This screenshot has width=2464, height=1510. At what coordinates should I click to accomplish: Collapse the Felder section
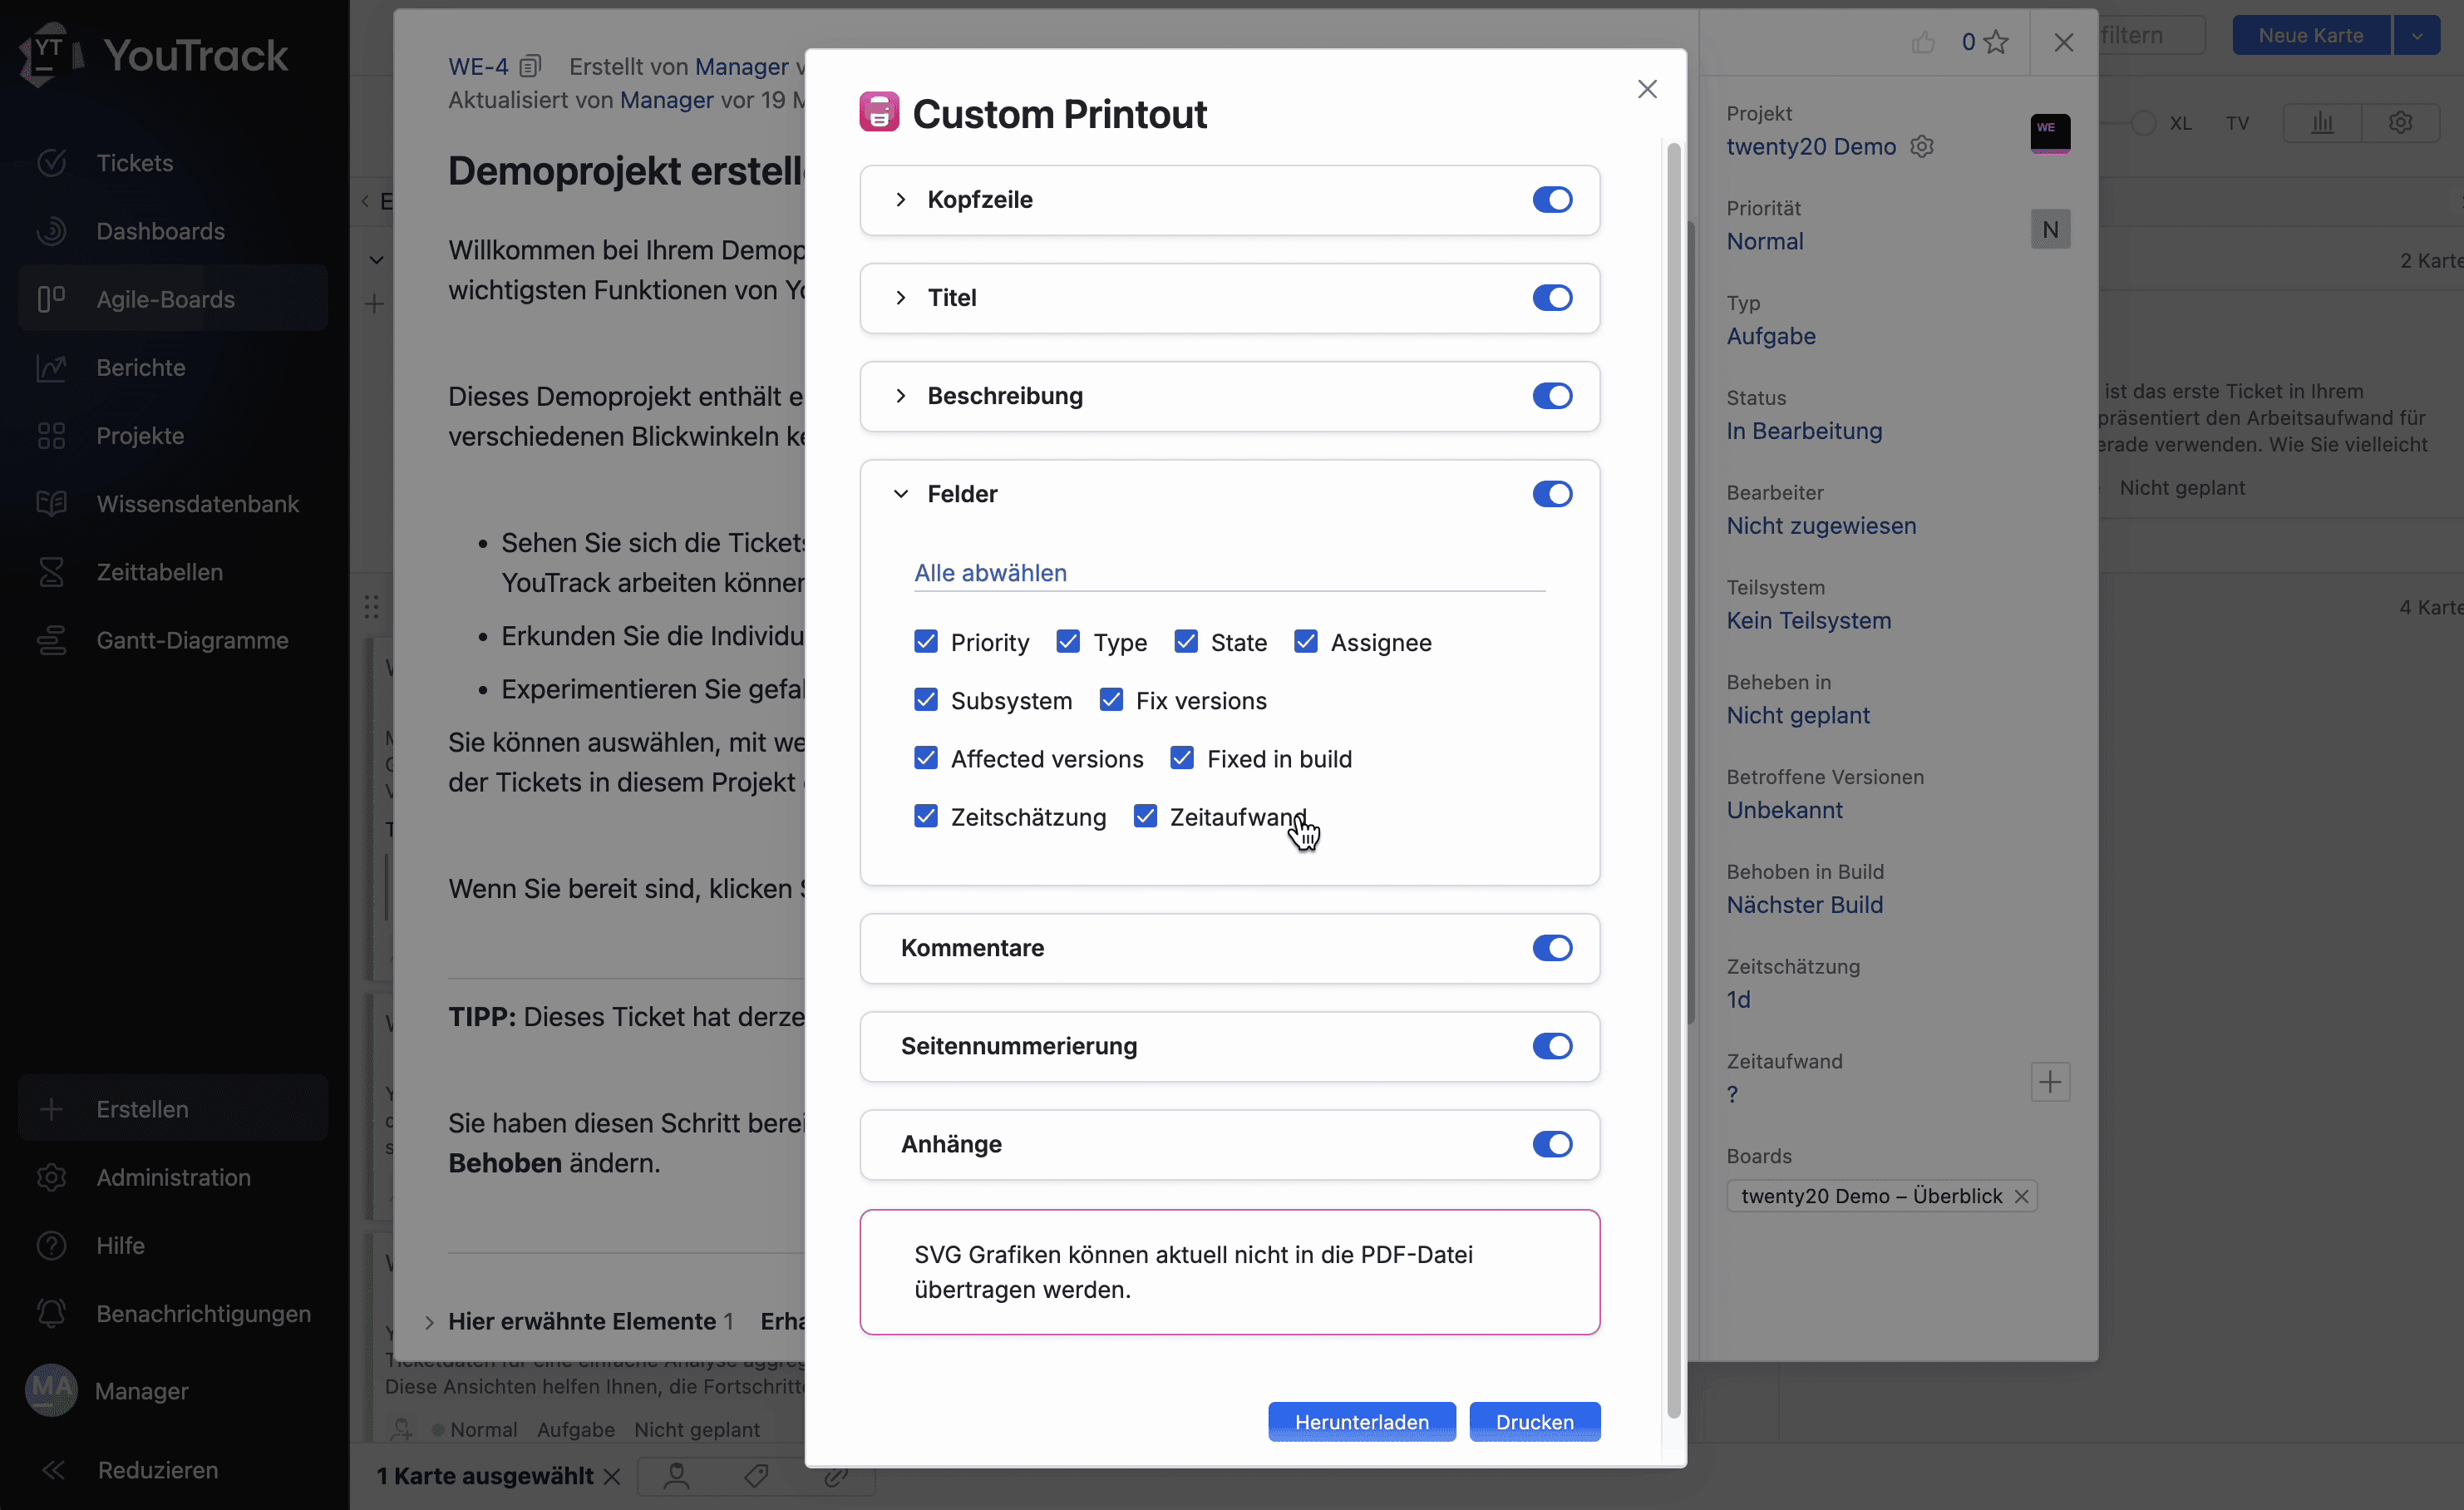pos(901,494)
